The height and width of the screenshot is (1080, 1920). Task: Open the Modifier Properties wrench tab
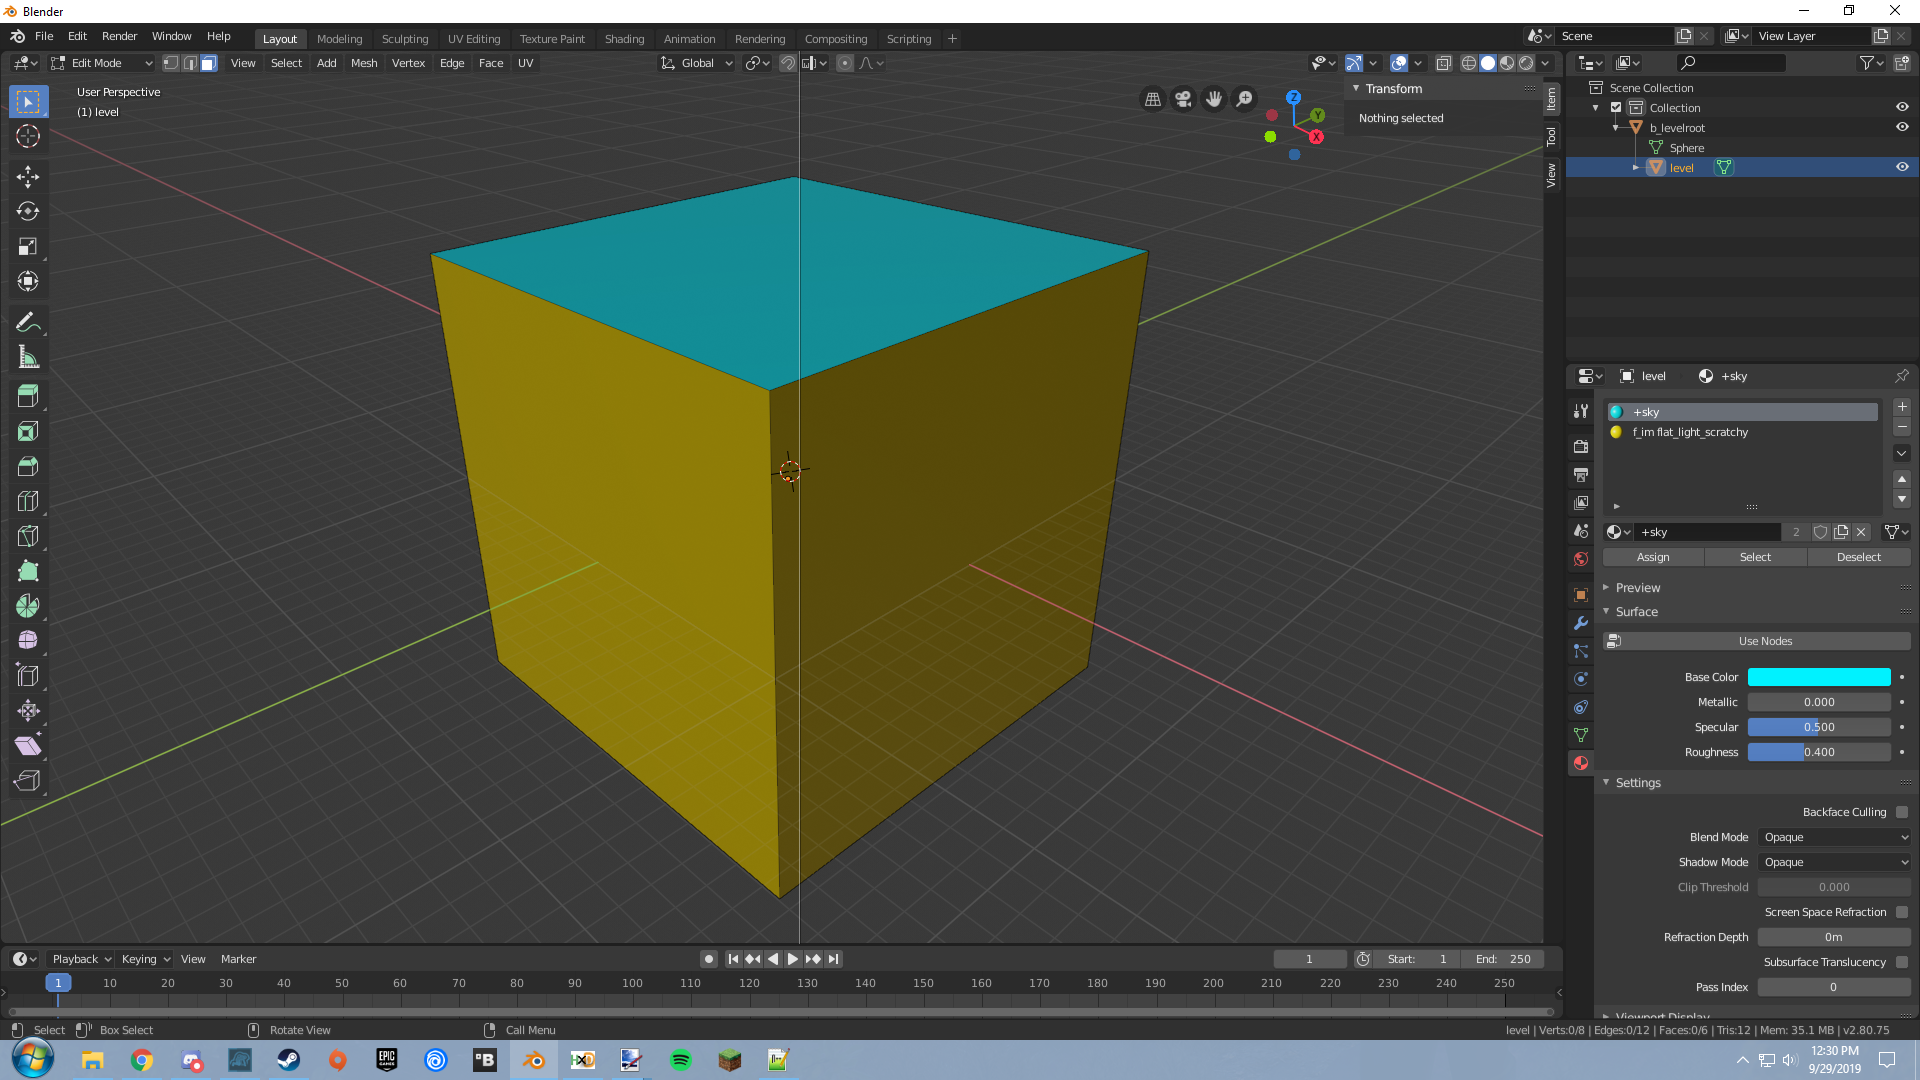pos(1580,623)
